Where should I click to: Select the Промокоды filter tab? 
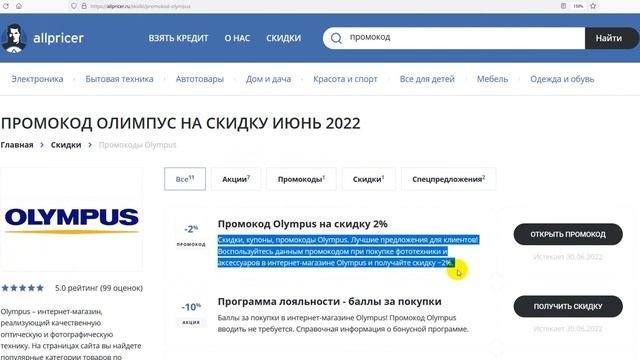pyautogui.click(x=301, y=179)
